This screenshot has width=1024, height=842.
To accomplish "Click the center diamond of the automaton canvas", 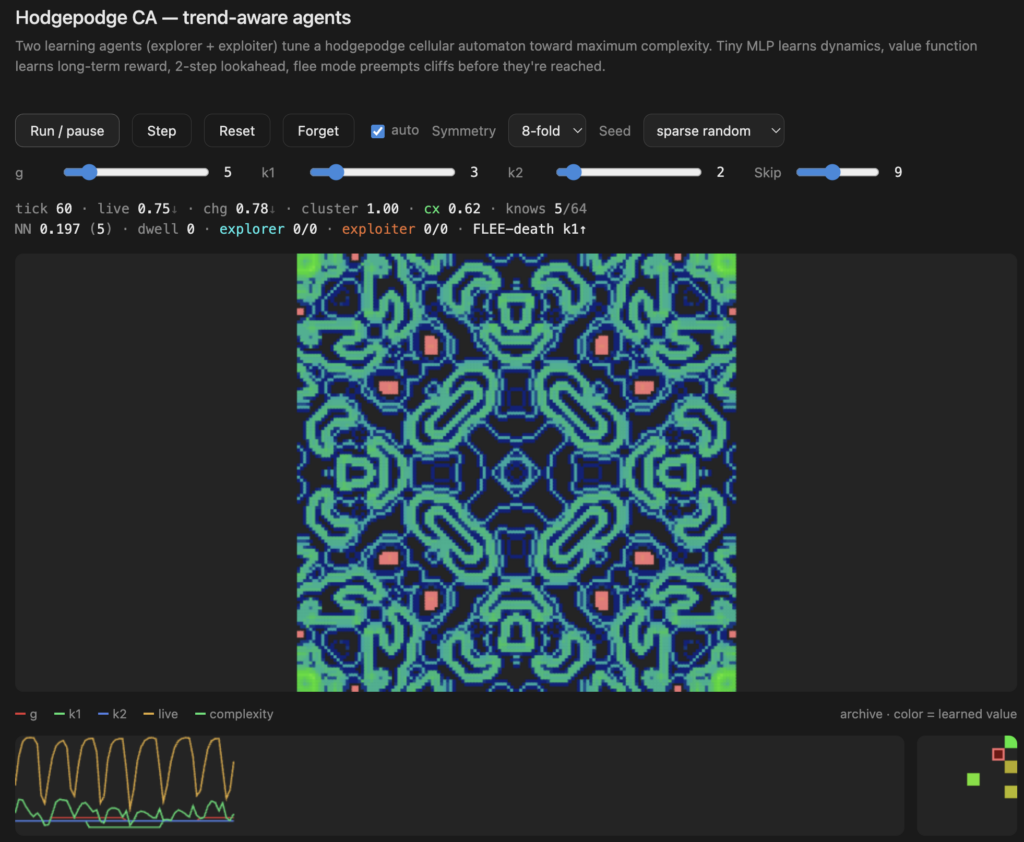I will (x=516, y=473).
